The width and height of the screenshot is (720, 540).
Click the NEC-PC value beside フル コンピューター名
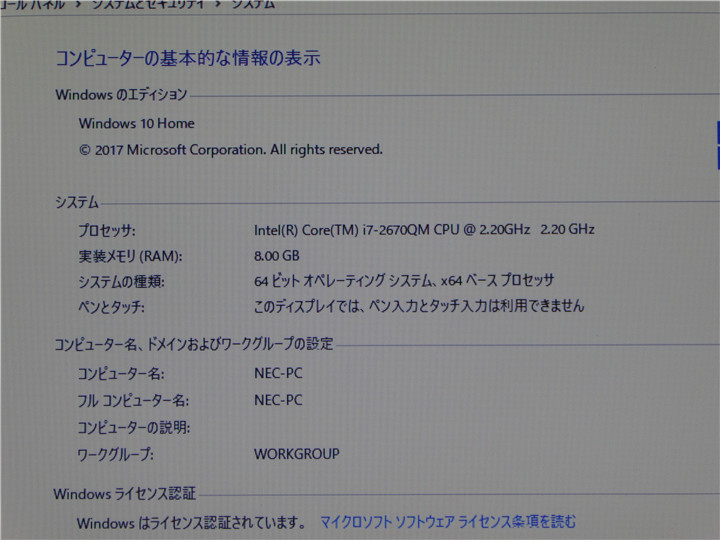pyautogui.click(x=278, y=400)
